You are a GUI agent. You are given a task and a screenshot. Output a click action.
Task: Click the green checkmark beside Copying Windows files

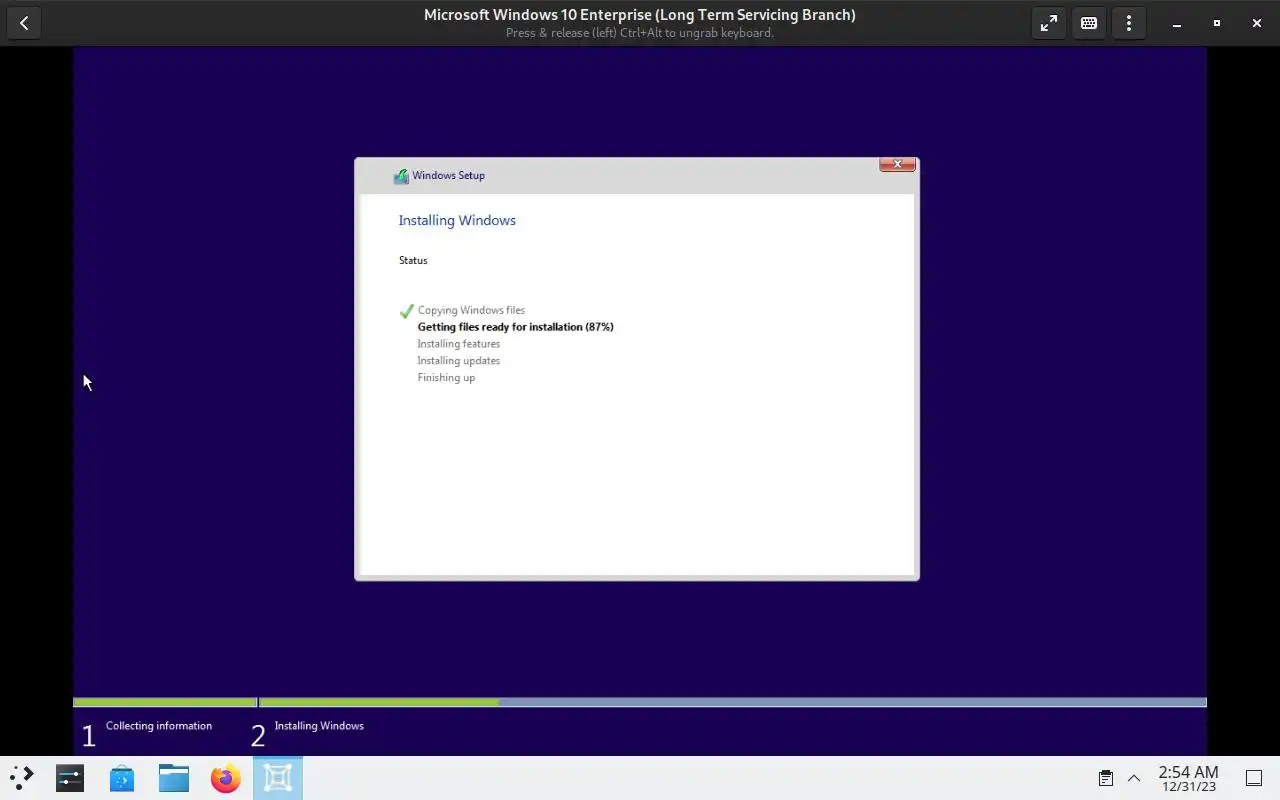[406, 311]
